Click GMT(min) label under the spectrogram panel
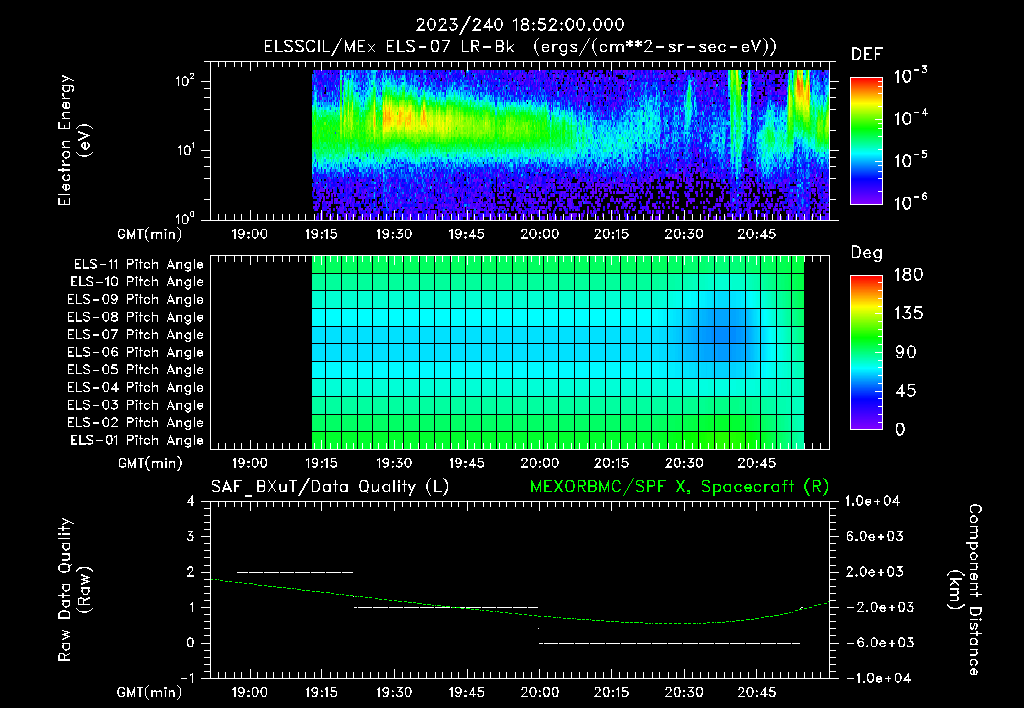Image resolution: width=1024 pixels, height=708 pixels. tap(150, 234)
